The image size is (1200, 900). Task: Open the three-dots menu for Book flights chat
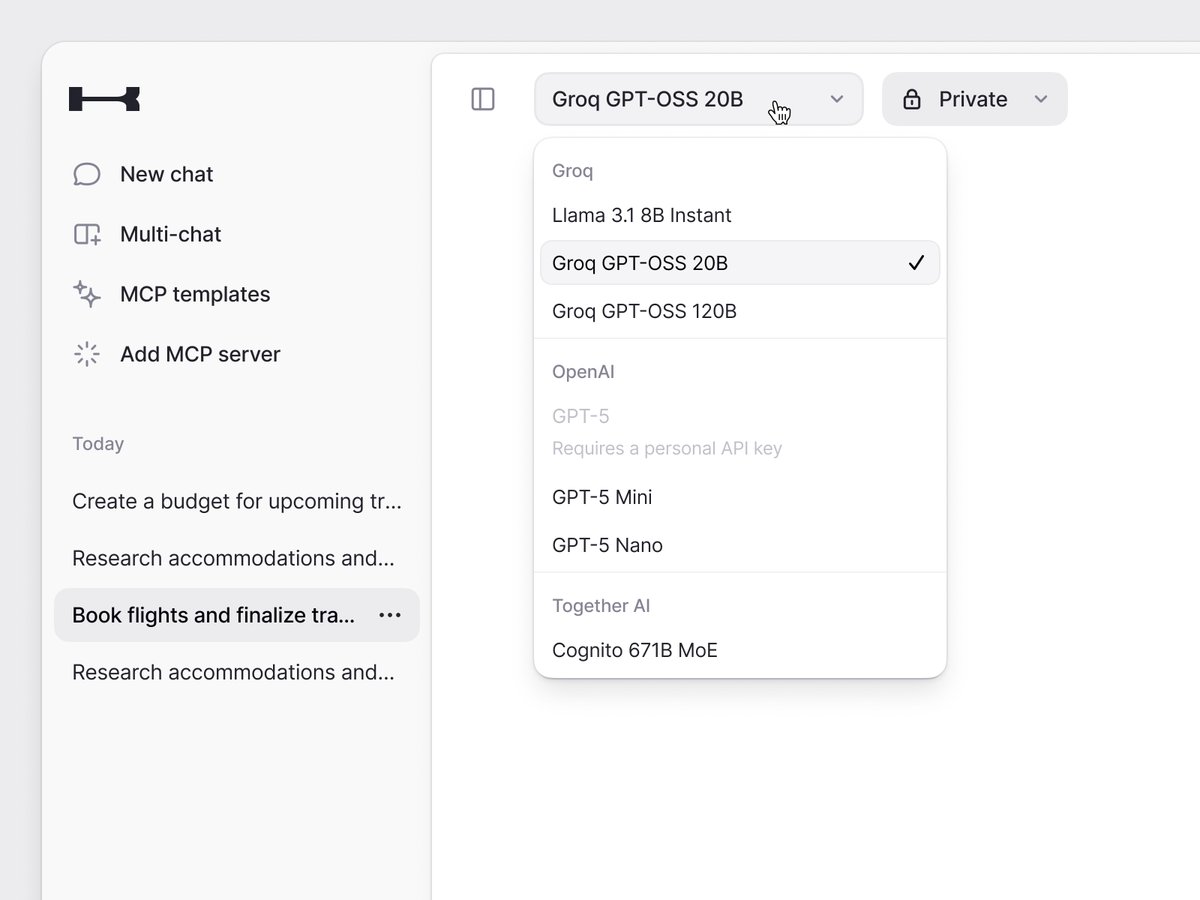coord(390,615)
